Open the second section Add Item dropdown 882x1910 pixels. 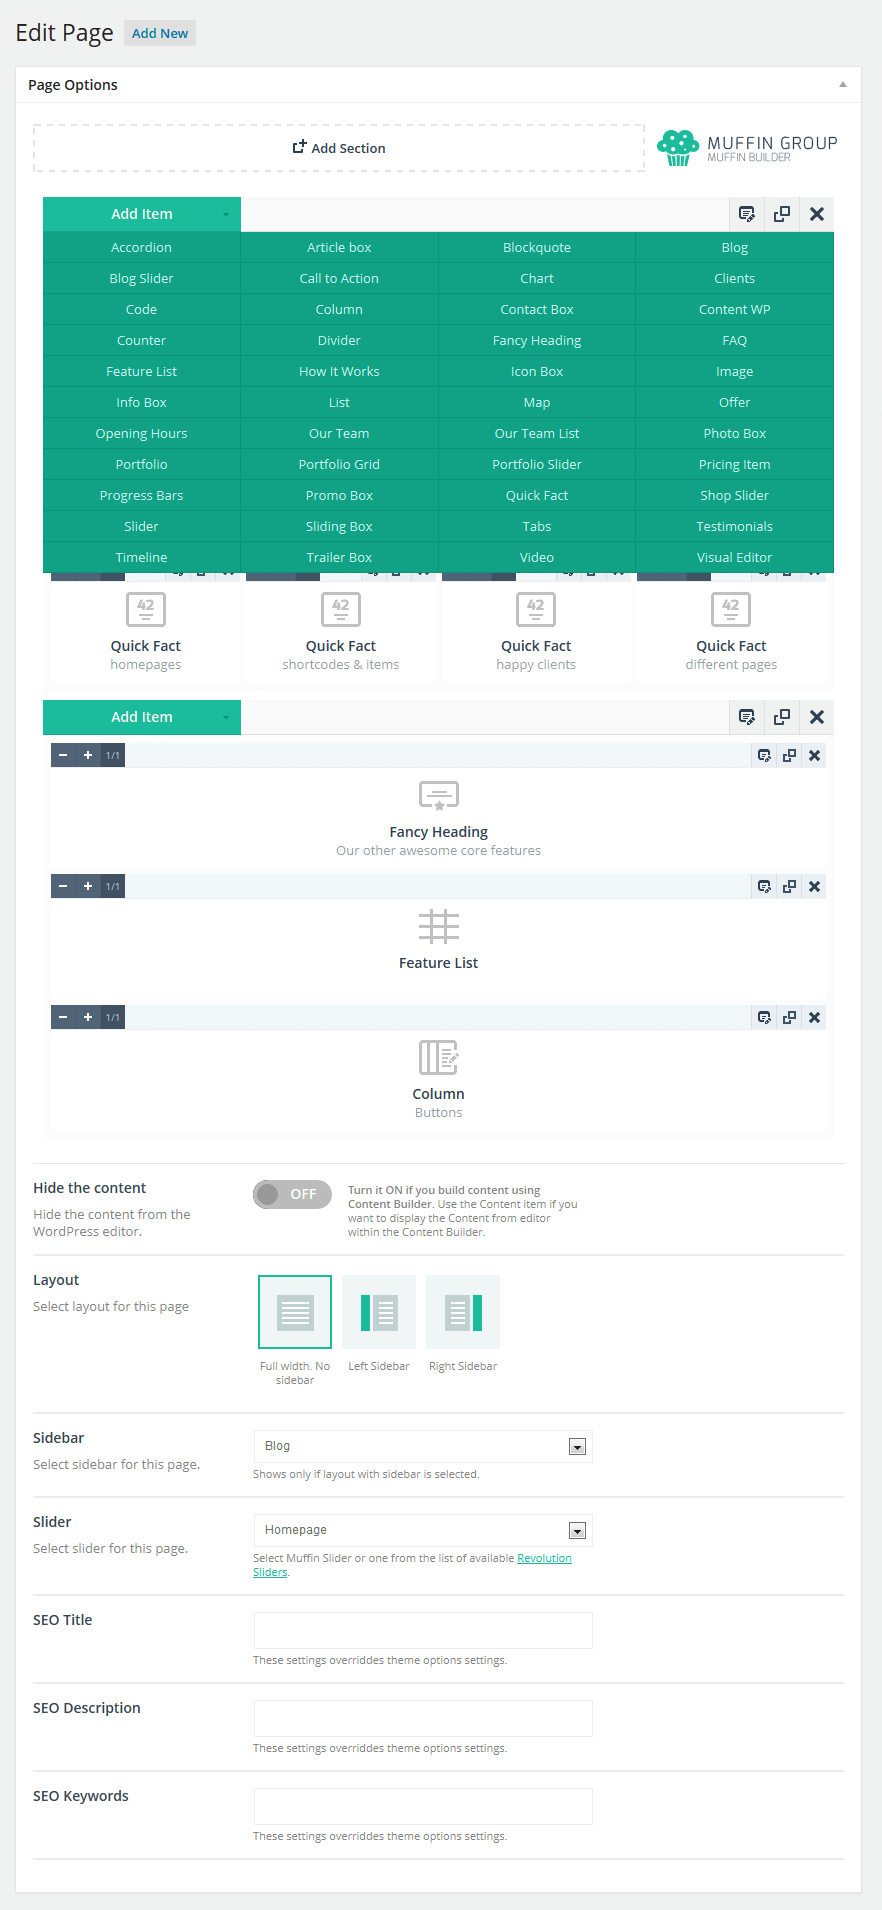[142, 717]
